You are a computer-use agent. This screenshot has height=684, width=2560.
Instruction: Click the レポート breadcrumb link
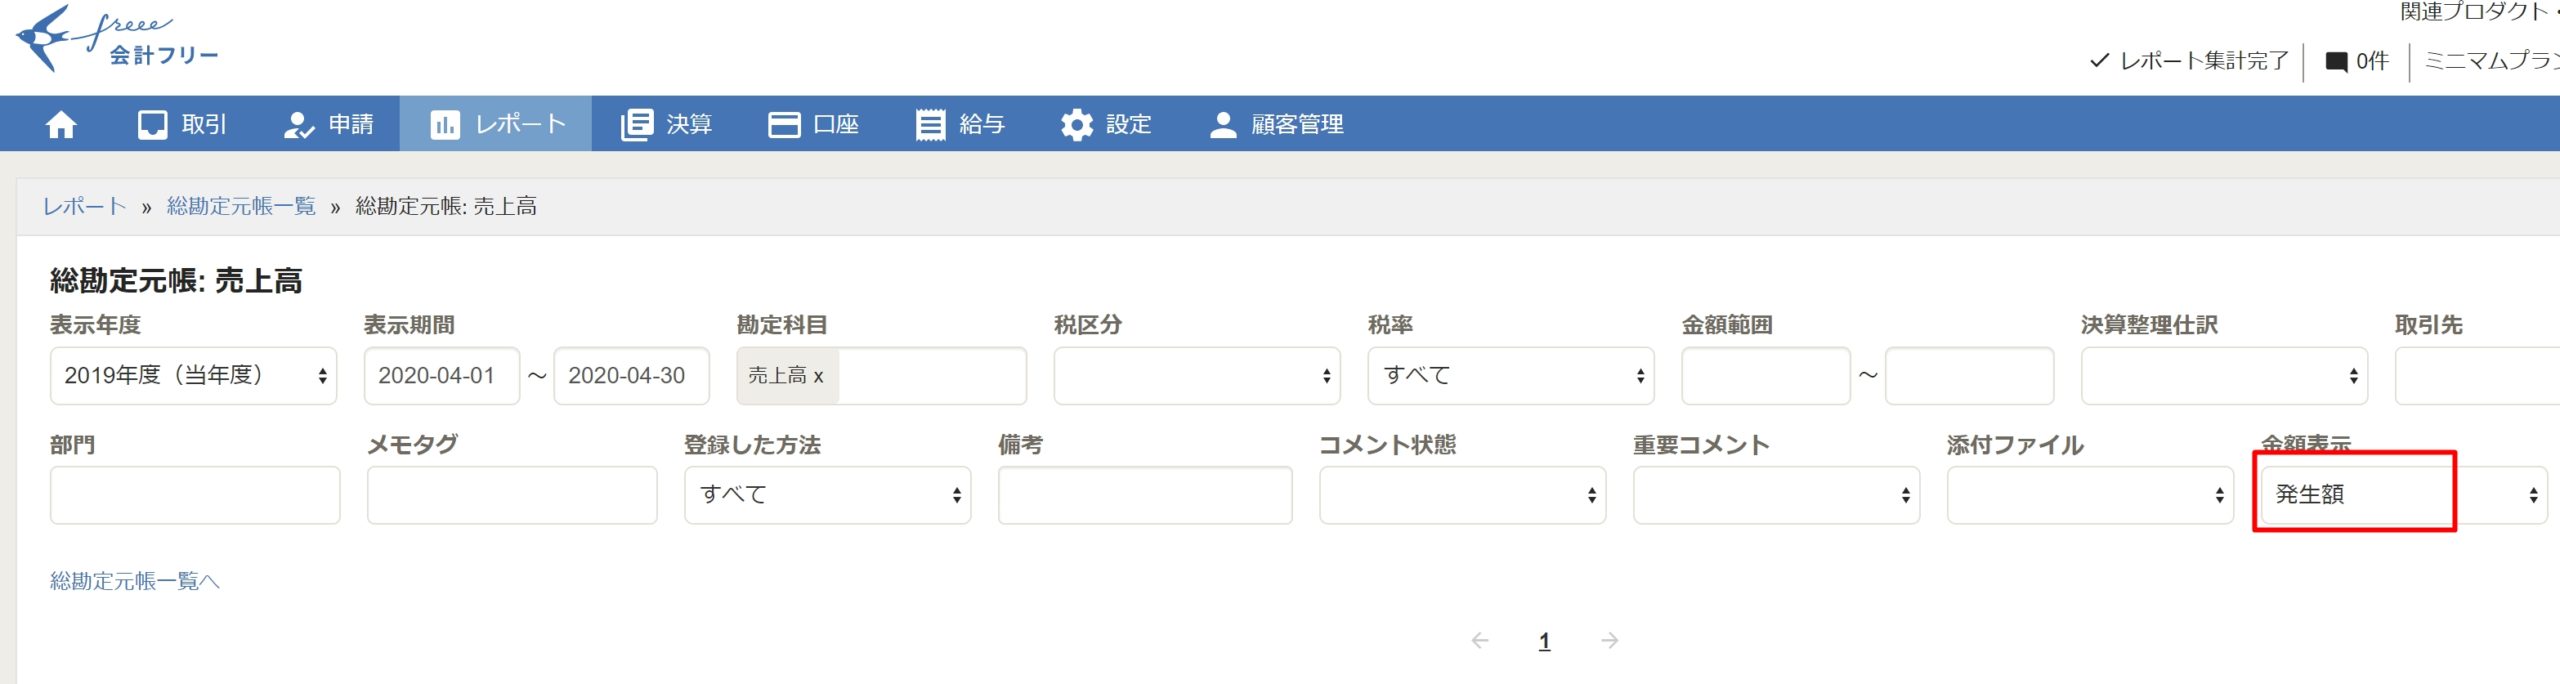click(x=84, y=206)
